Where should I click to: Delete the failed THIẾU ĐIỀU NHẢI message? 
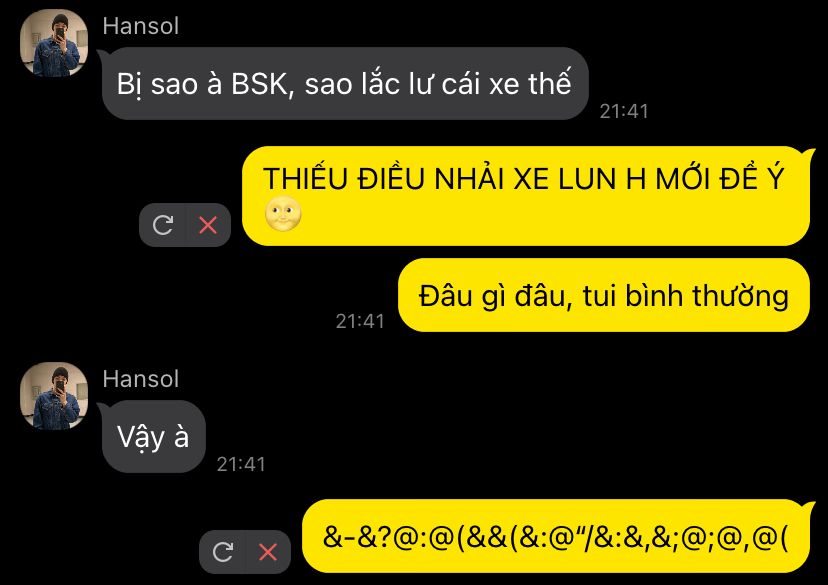coord(208,225)
